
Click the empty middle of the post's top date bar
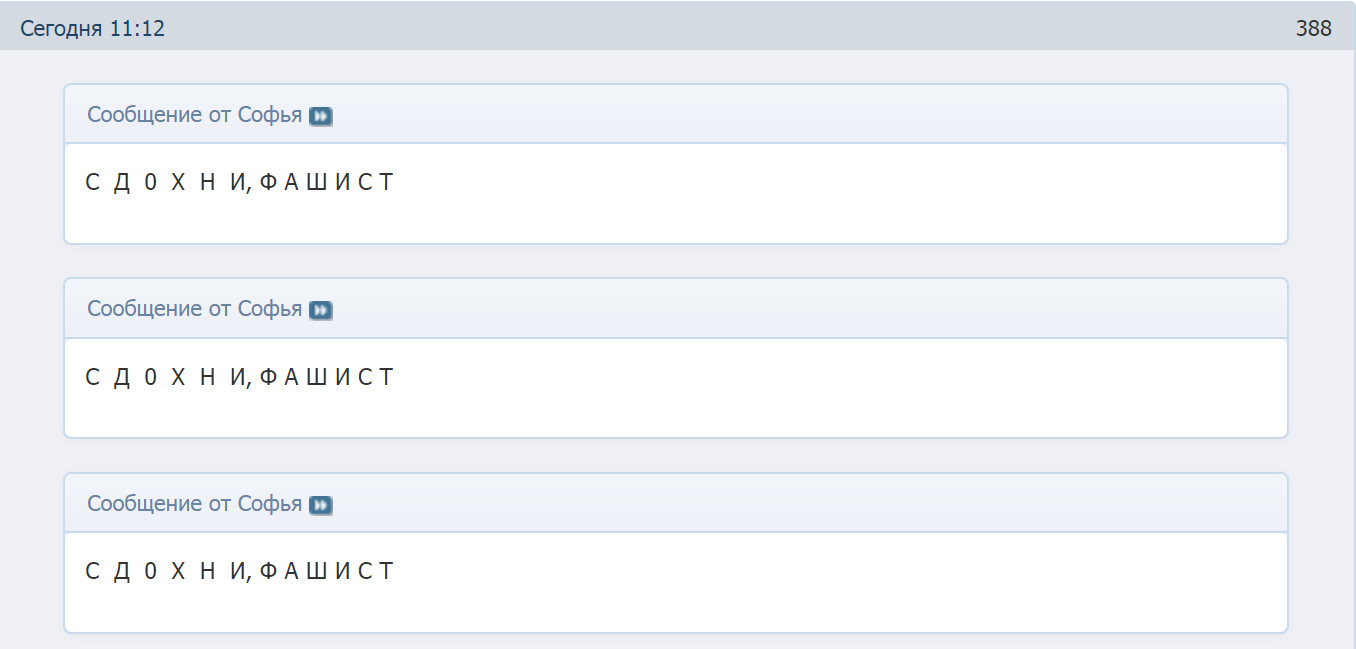coord(700,28)
